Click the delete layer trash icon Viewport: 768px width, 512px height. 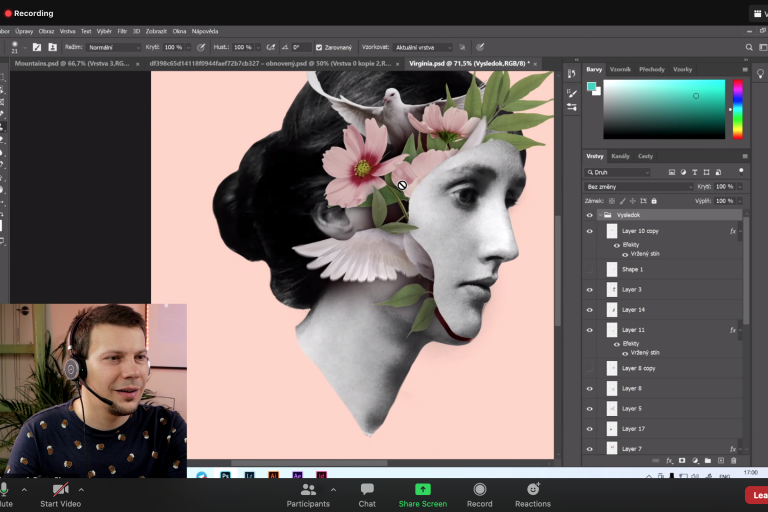(734, 460)
